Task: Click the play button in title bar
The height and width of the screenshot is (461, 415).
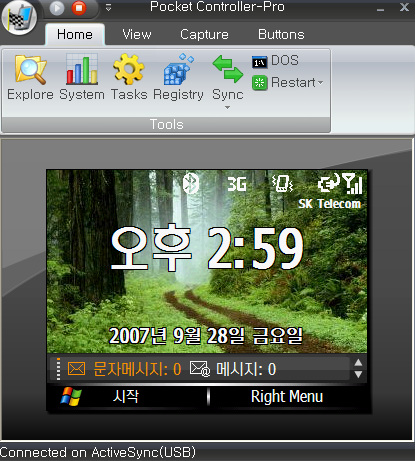Action: [x=57, y=8]
